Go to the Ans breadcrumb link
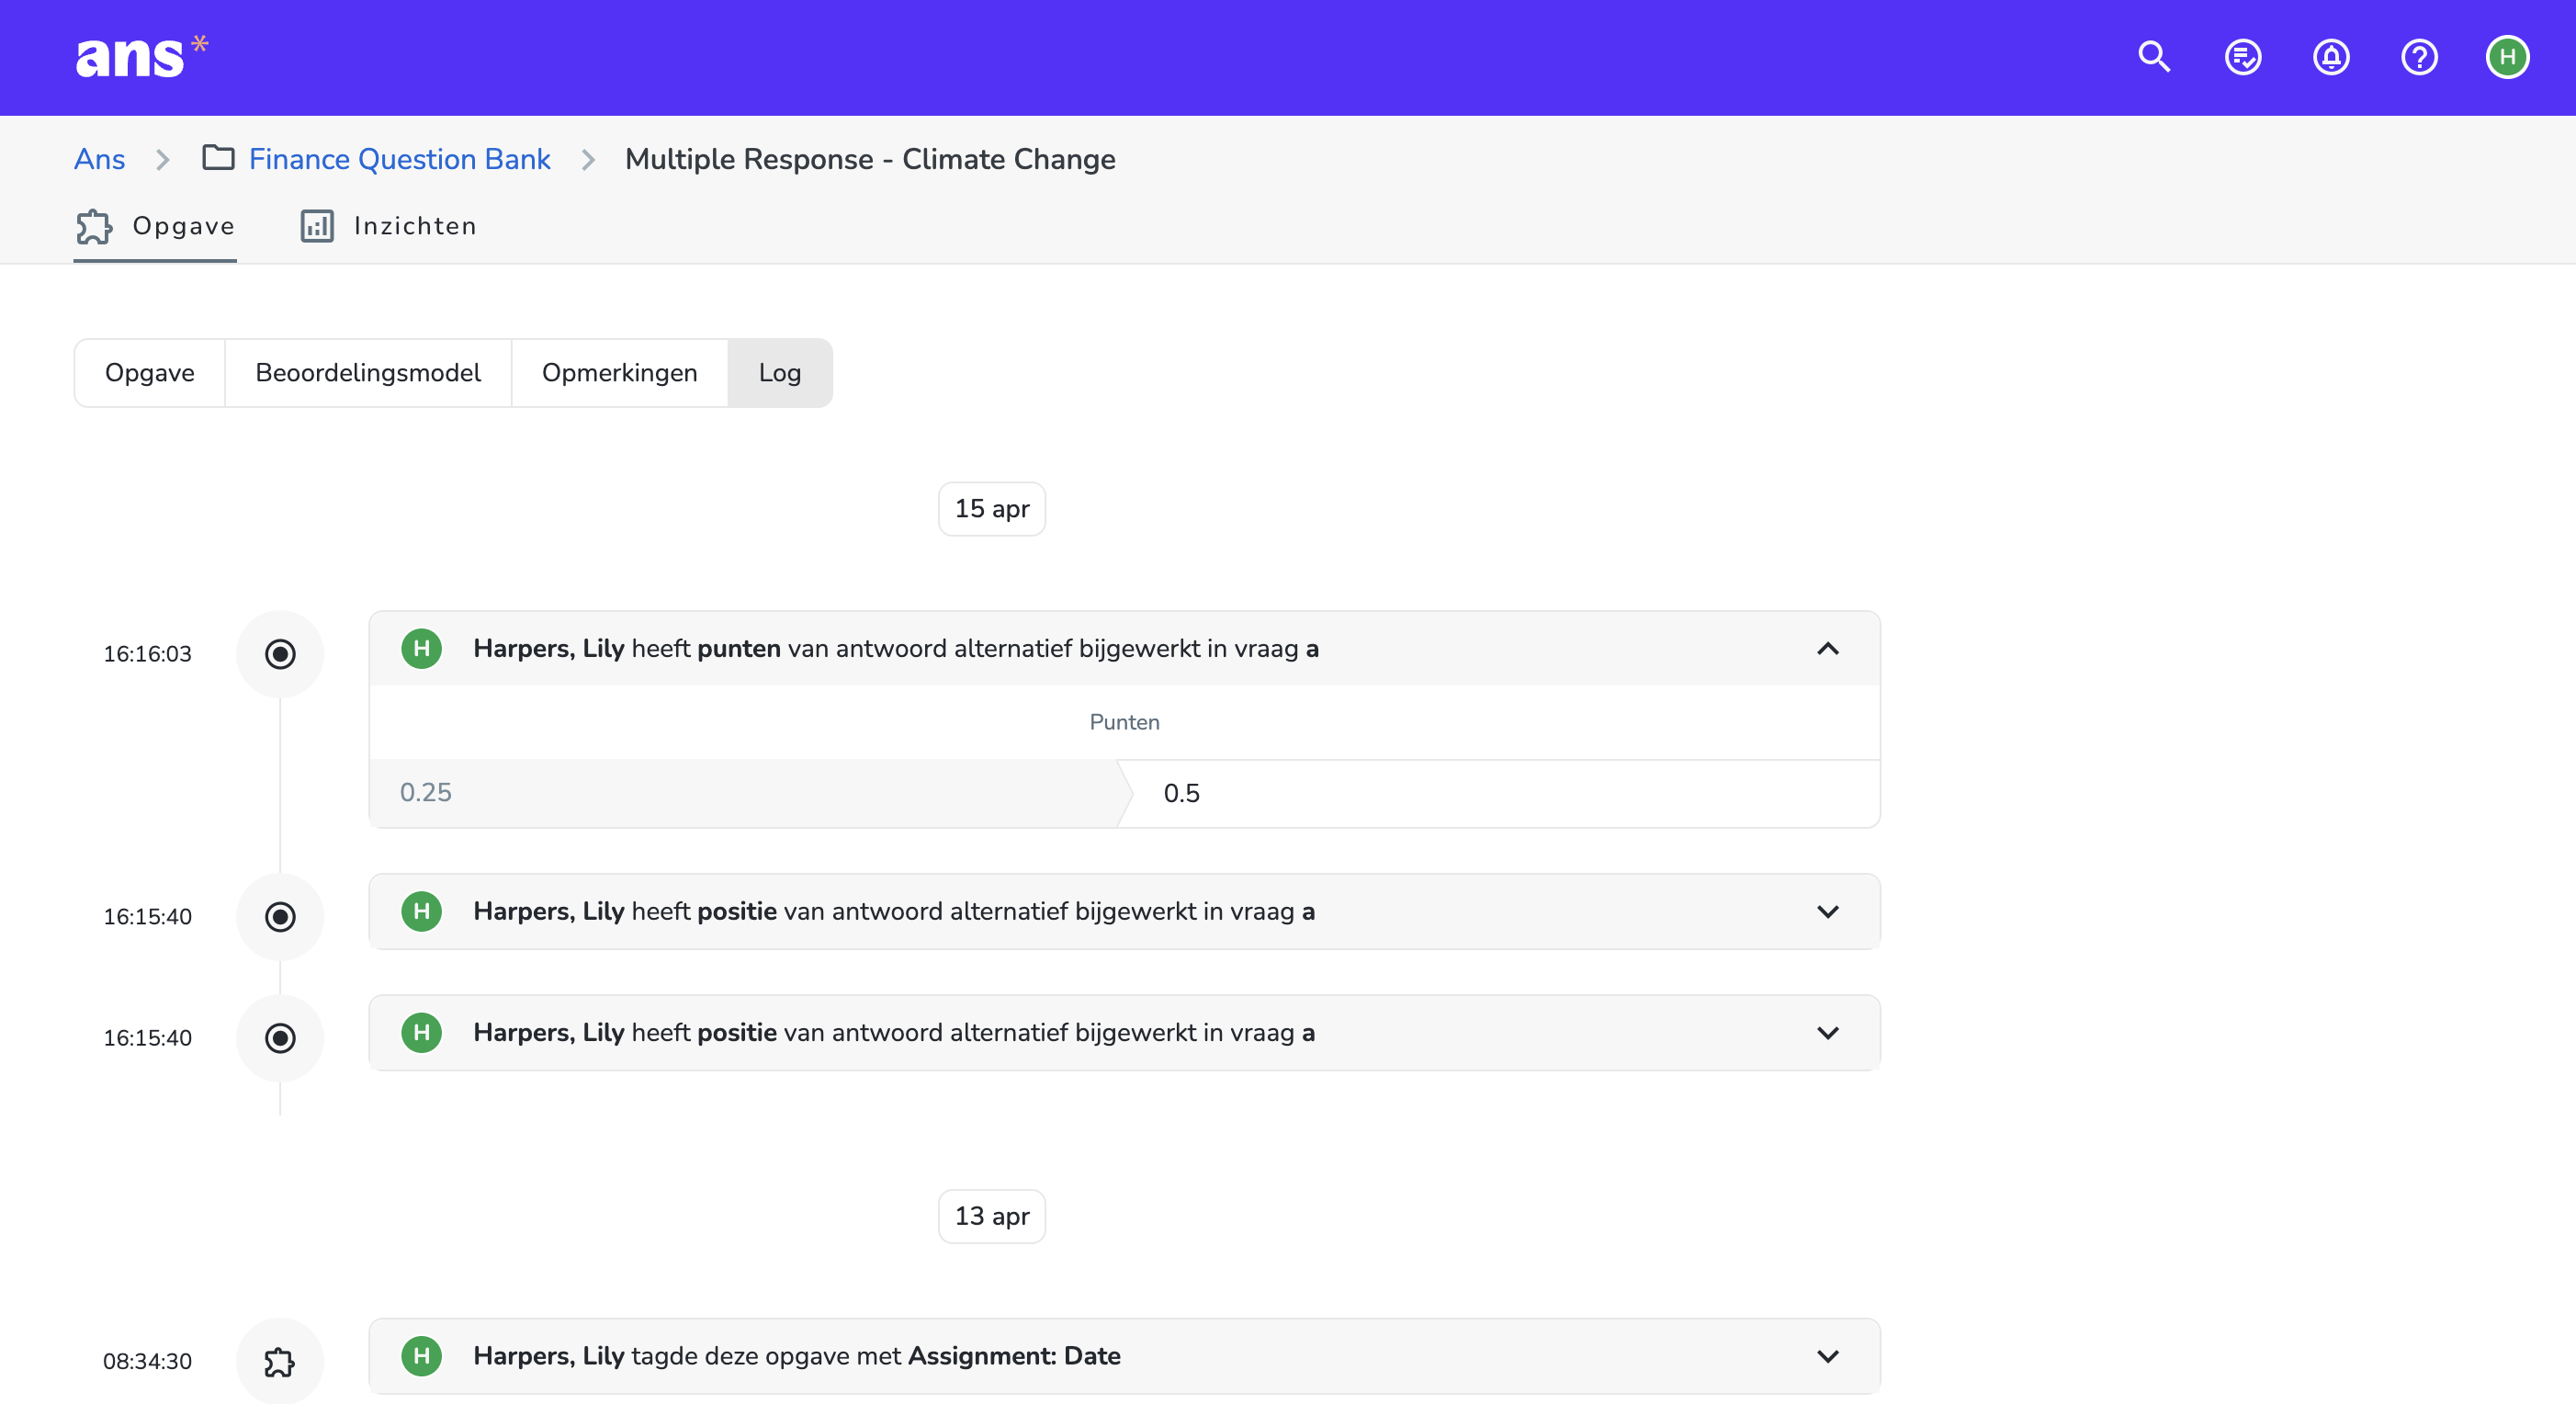 [x=99, y=159]
